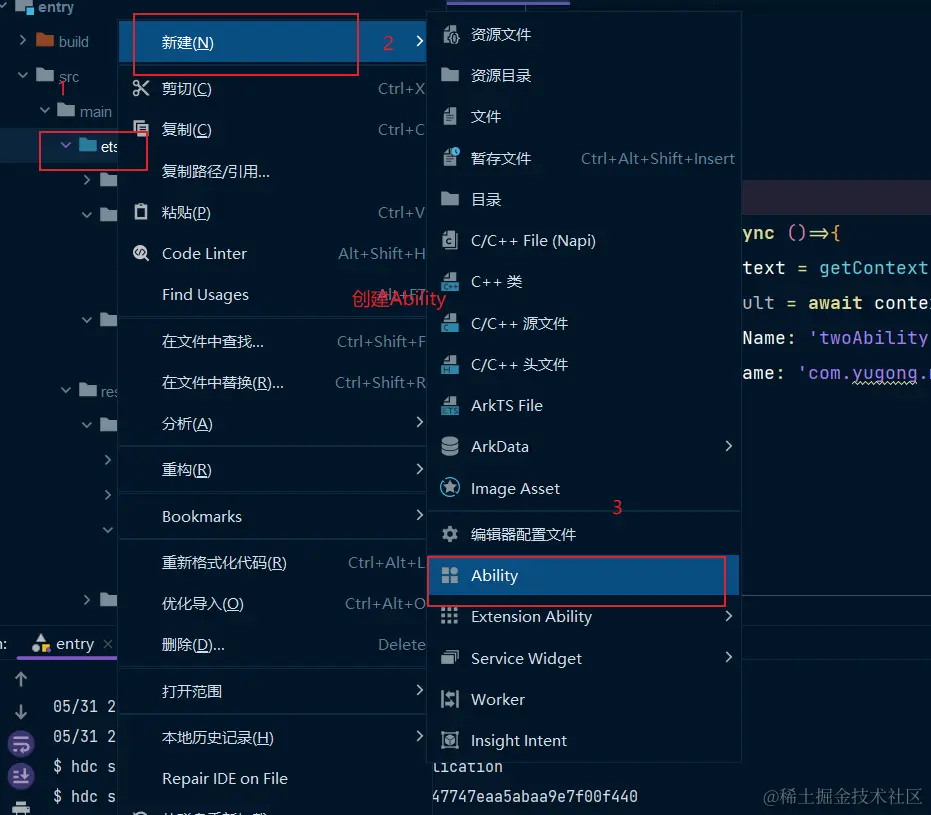Viewport: 931px width, 815px height.
Task: Click the Copy icon beside 复制(C)
Action: click(141, 129)
